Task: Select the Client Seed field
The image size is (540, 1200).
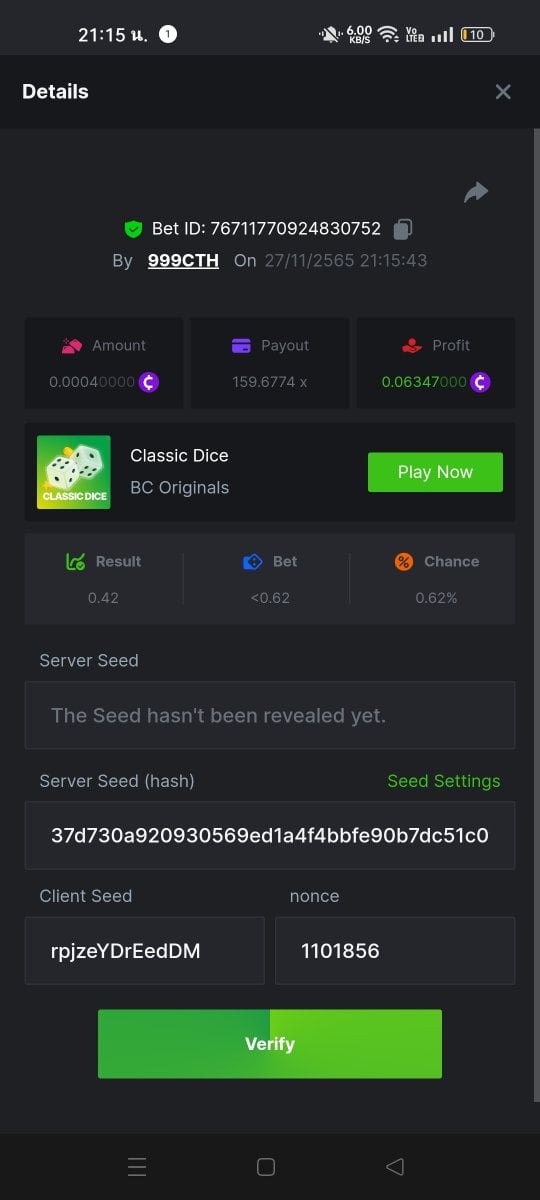Action: [145, 951]
